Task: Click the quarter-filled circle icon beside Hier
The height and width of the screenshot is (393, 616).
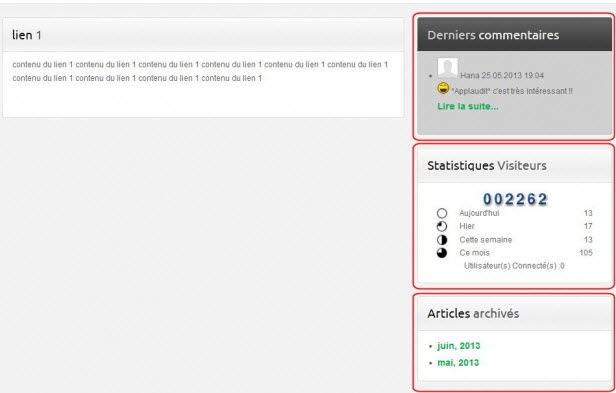Action: [442, 226]
